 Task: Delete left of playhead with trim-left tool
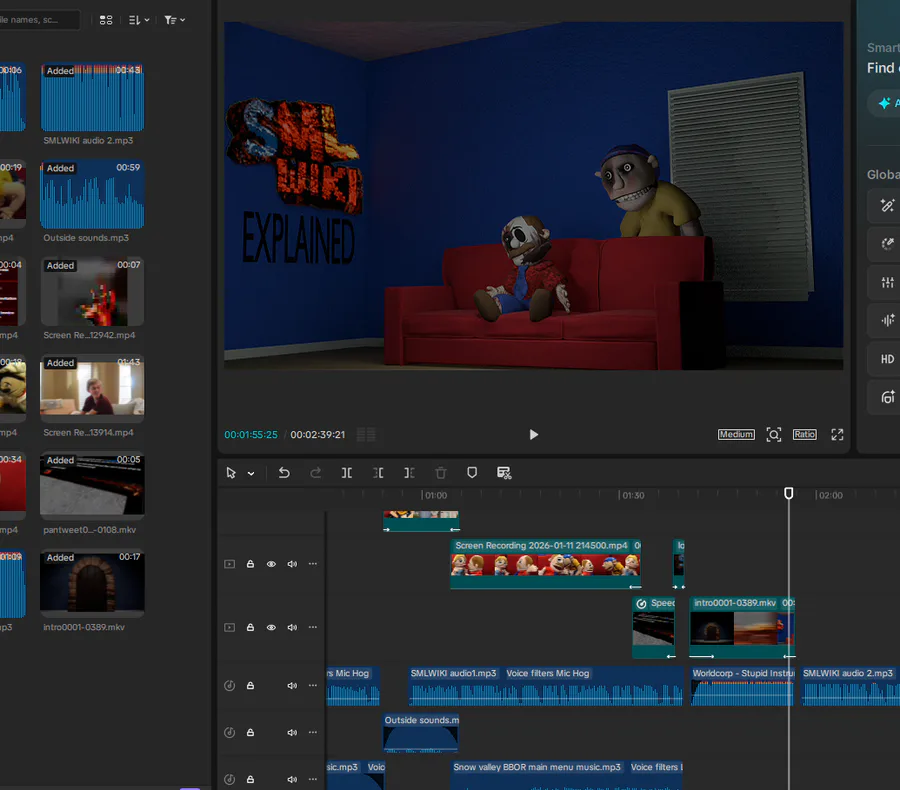coord(378,473)
